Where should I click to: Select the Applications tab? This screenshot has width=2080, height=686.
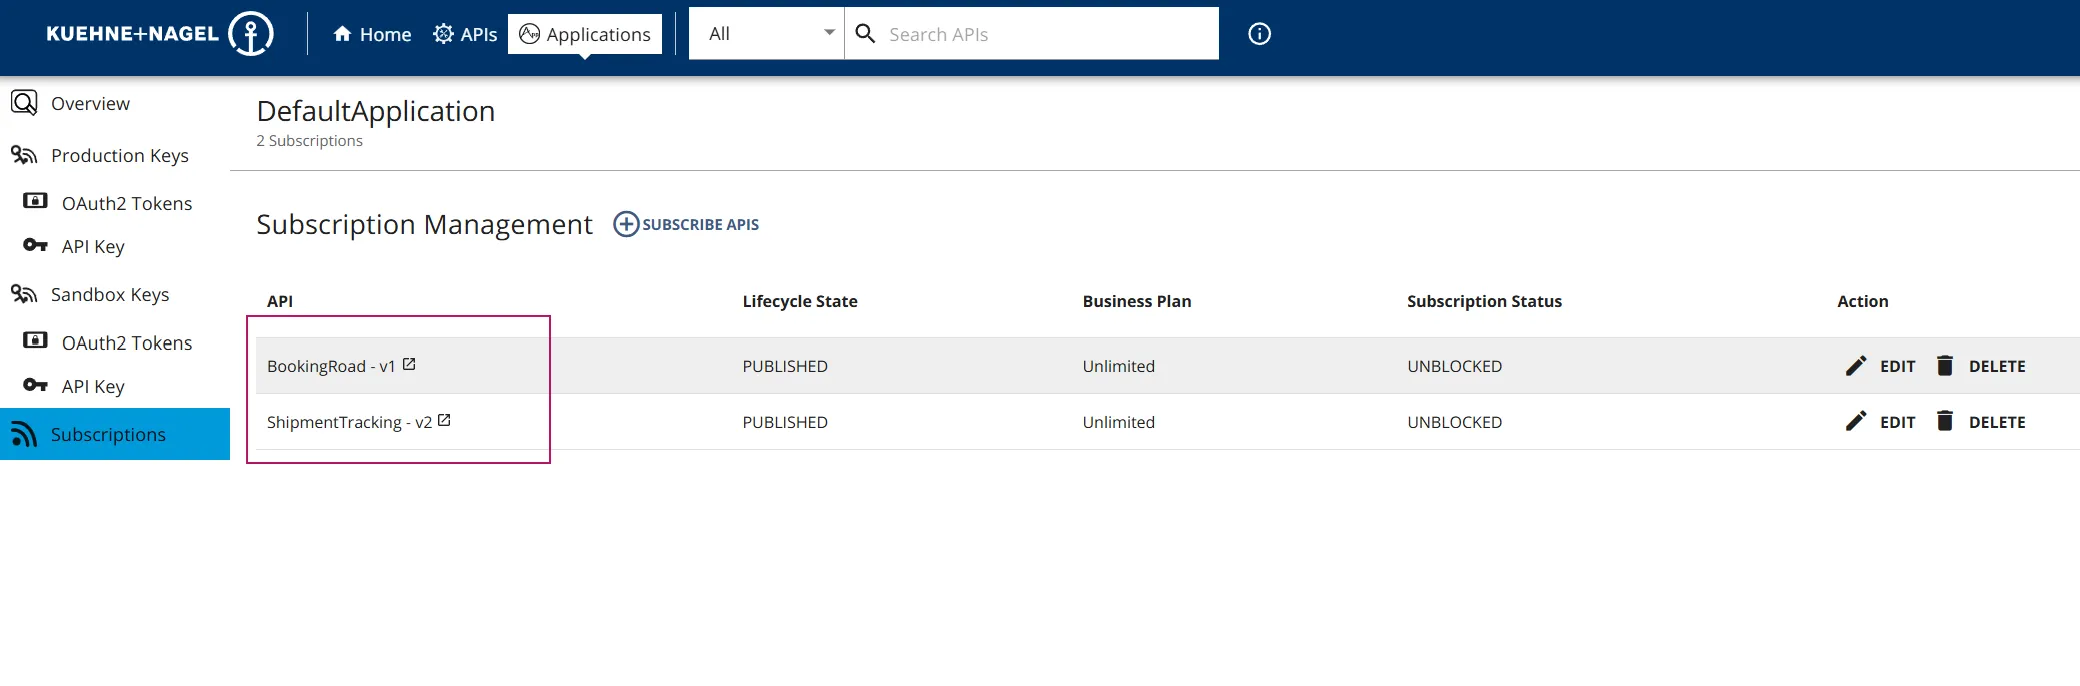pyautogui.click(x=585, y=34)
